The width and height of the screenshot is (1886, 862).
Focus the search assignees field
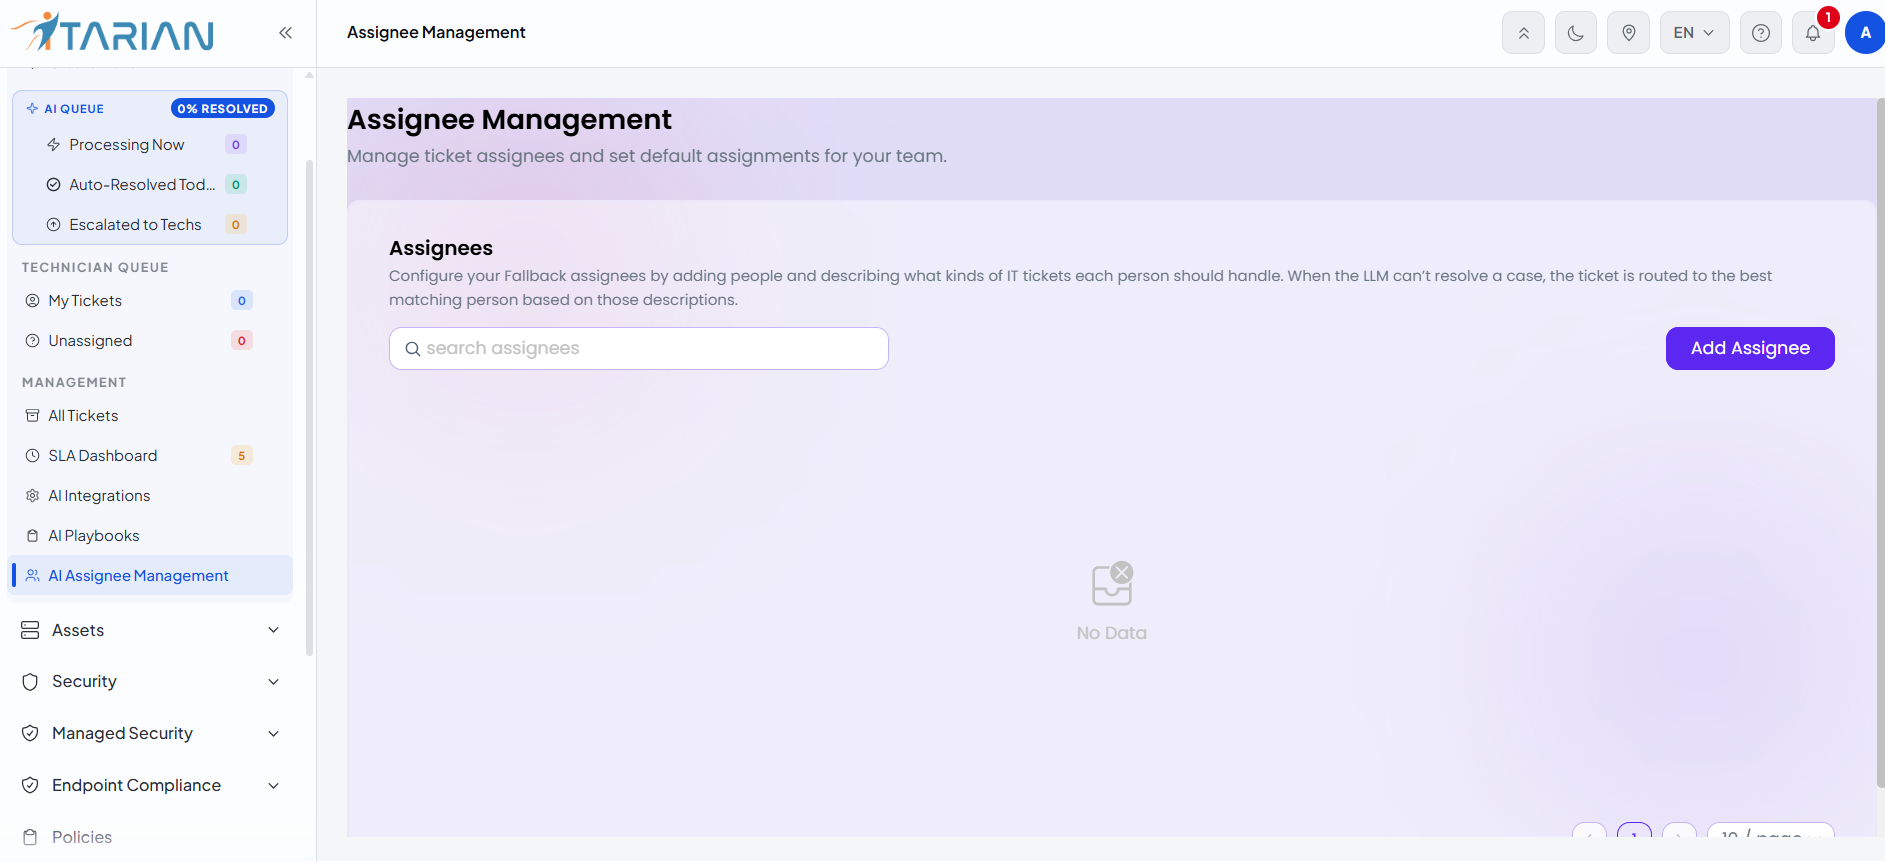(x=638, y=349)
